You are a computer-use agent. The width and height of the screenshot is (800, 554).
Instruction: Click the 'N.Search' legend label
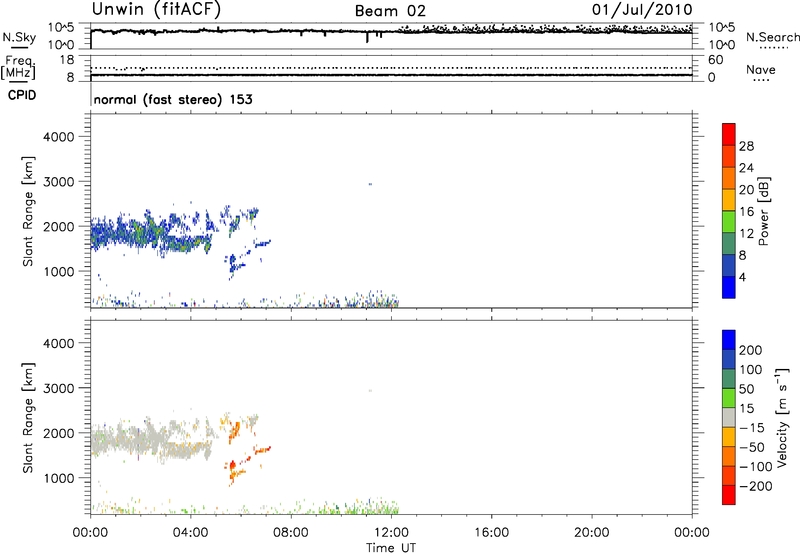tap(772, 37)
